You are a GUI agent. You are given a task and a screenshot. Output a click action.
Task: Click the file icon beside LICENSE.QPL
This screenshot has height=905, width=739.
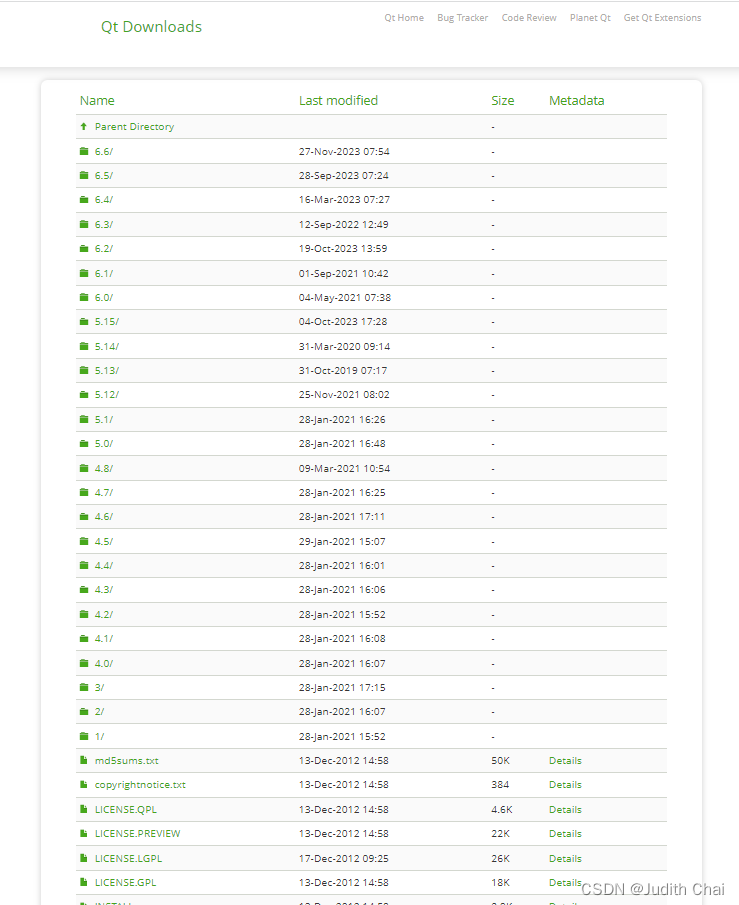84,809
